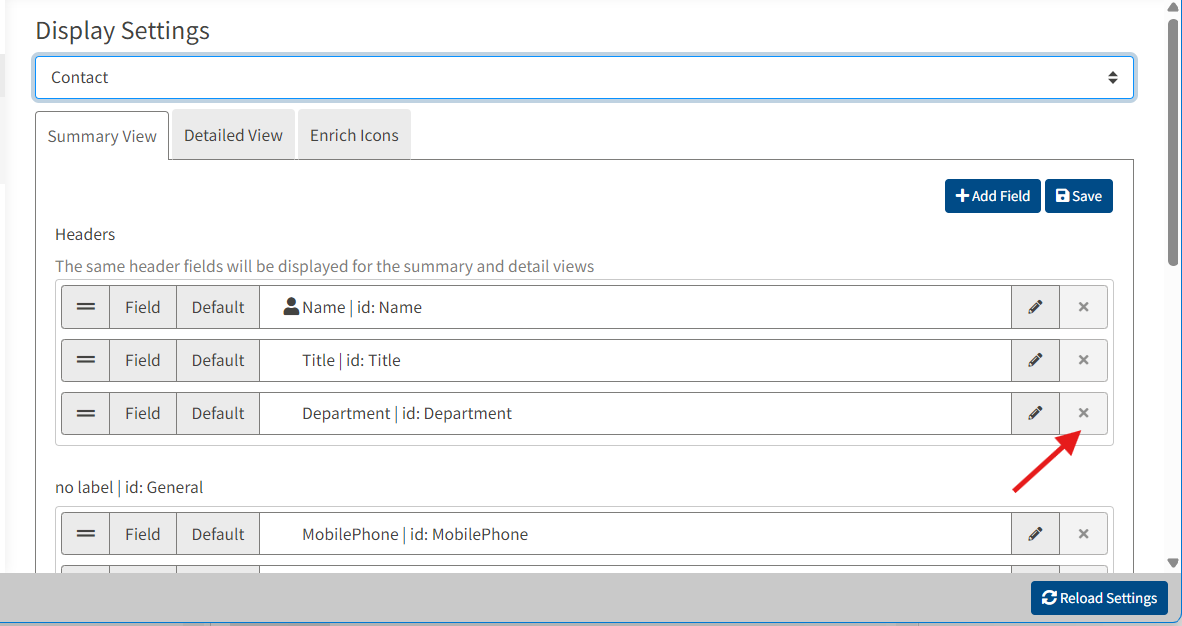
Task: Click pencil icon for Department field
Action: (x=1035, y=413)
